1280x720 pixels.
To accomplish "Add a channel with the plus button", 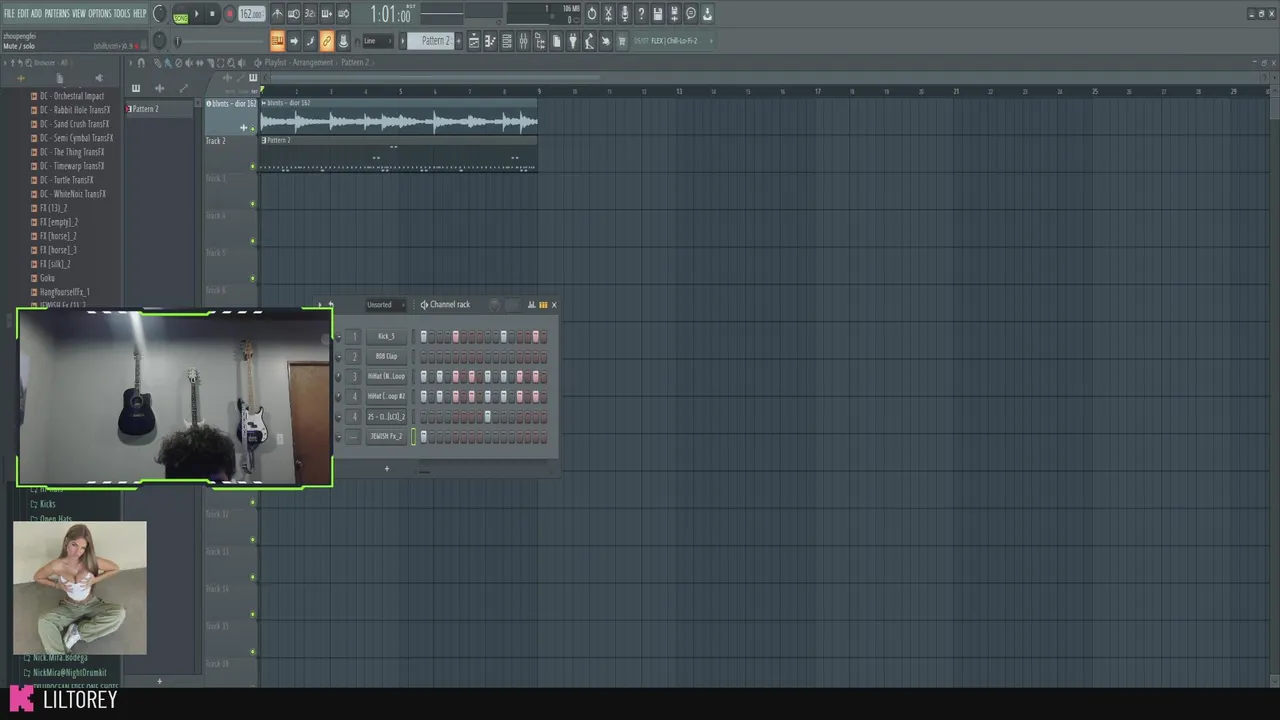I will [x=387, y=468].
